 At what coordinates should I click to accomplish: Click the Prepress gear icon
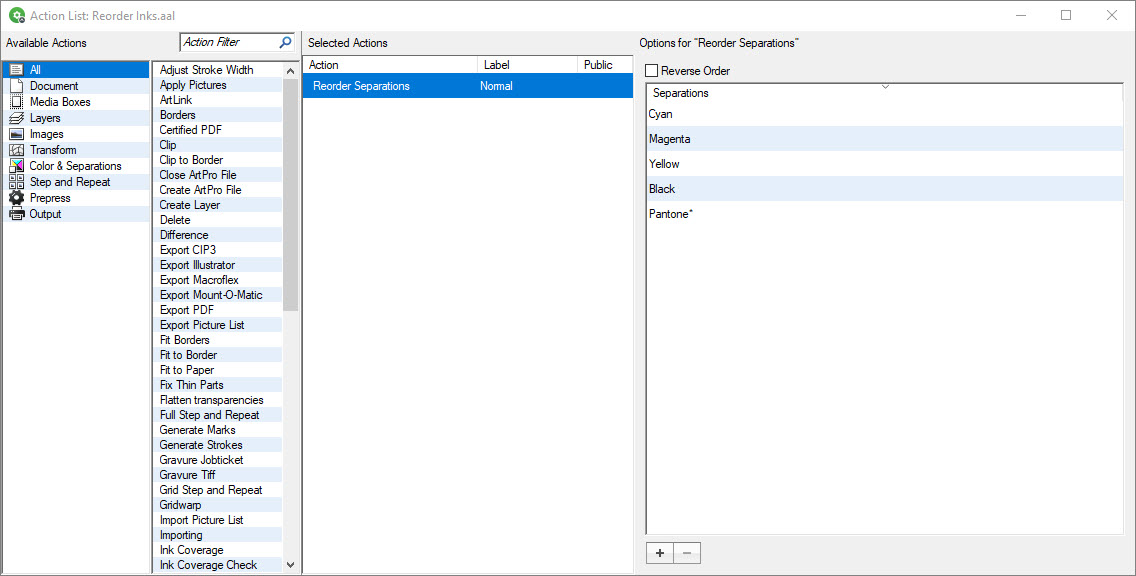(x=16, y=198)
